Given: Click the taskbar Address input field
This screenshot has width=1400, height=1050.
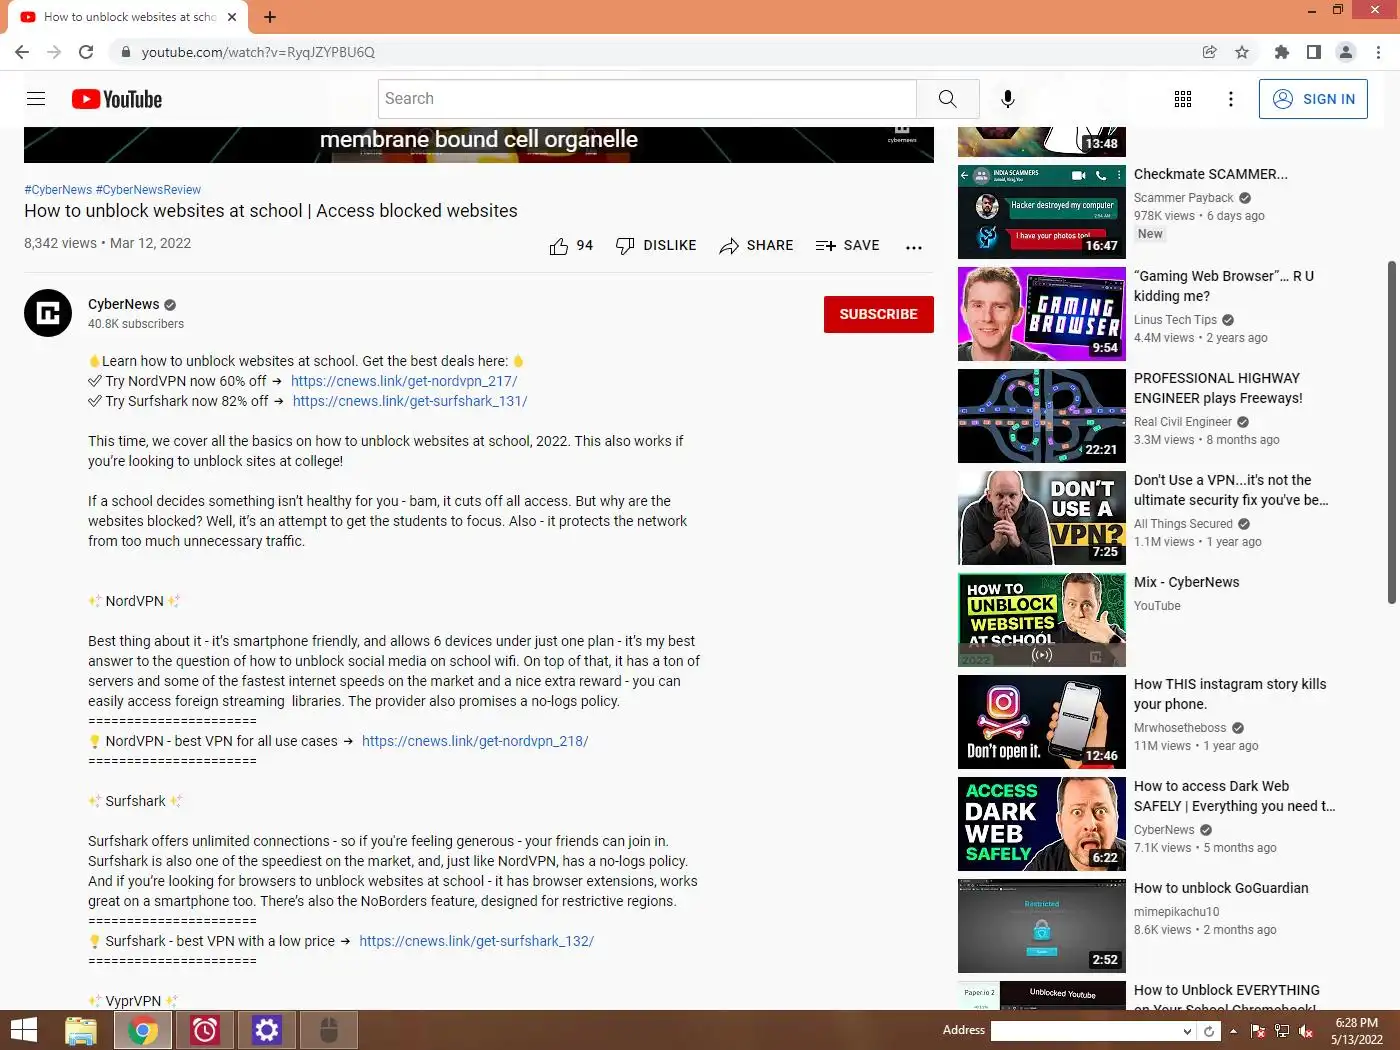Looking at the screenshot, I should pyautogui.click(x=1086, y=1031).
